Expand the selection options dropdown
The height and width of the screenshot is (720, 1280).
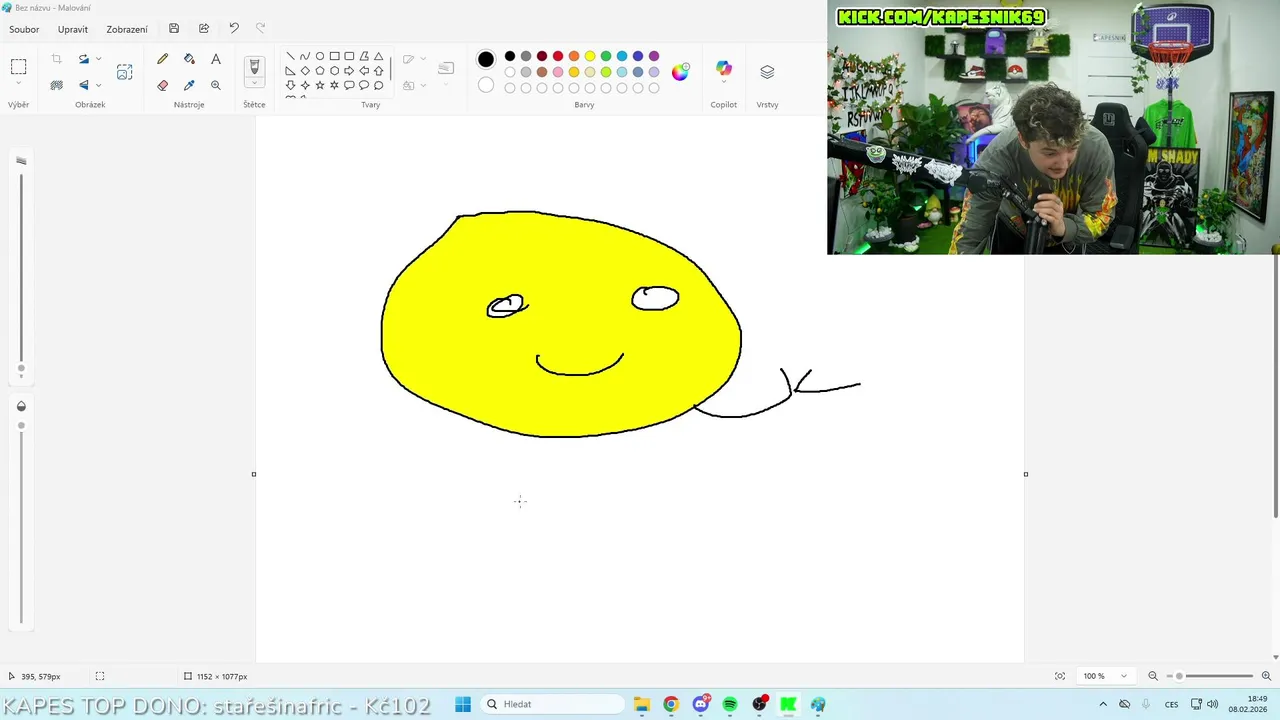[18, 84]
